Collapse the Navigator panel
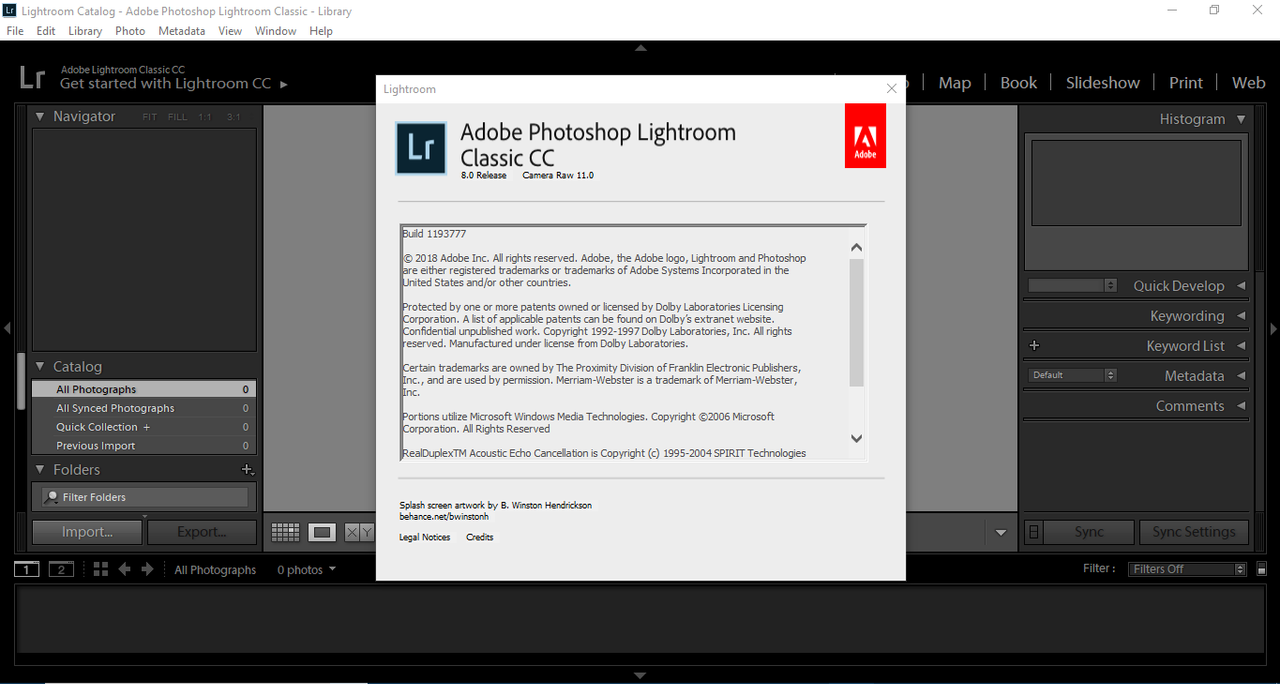Screen dimensions: 1280x684 click(40, 116)
